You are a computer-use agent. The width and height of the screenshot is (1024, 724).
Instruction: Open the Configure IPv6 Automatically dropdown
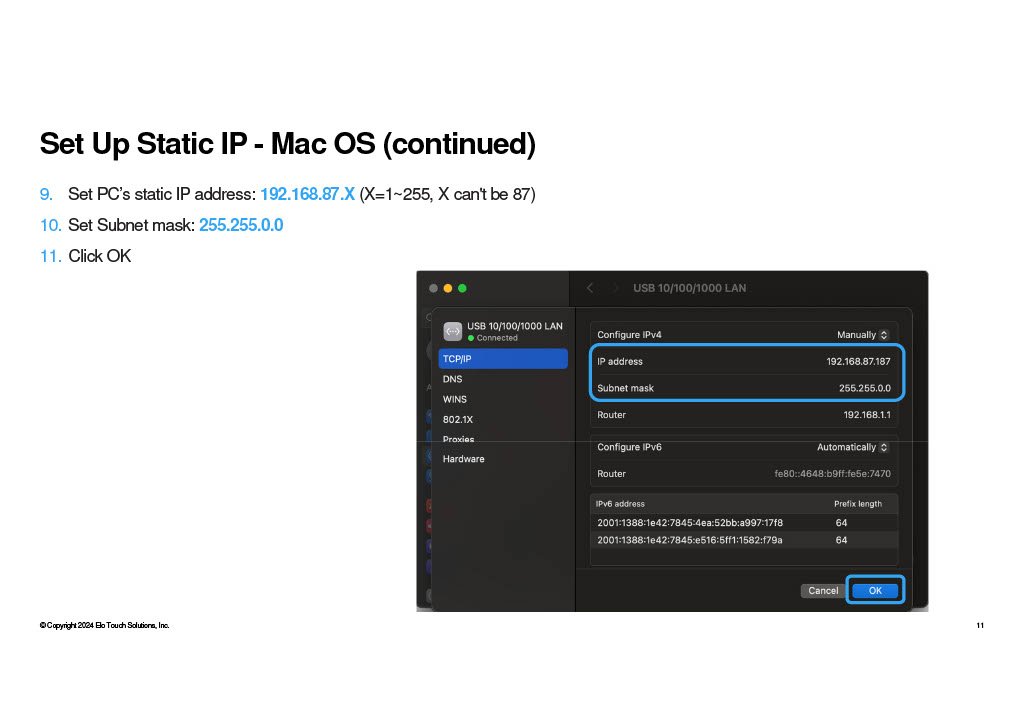[x=852, y=447]
